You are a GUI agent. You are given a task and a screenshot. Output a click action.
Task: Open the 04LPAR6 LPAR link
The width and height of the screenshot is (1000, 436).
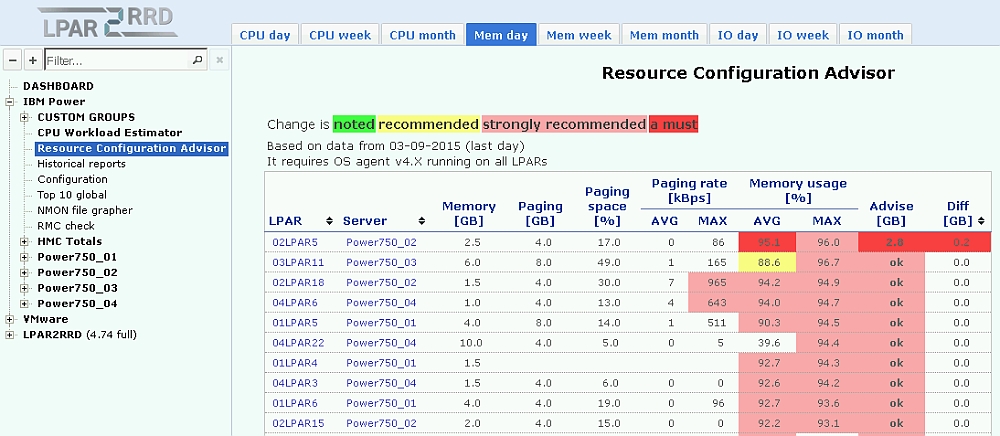click(x=295, y=302)
